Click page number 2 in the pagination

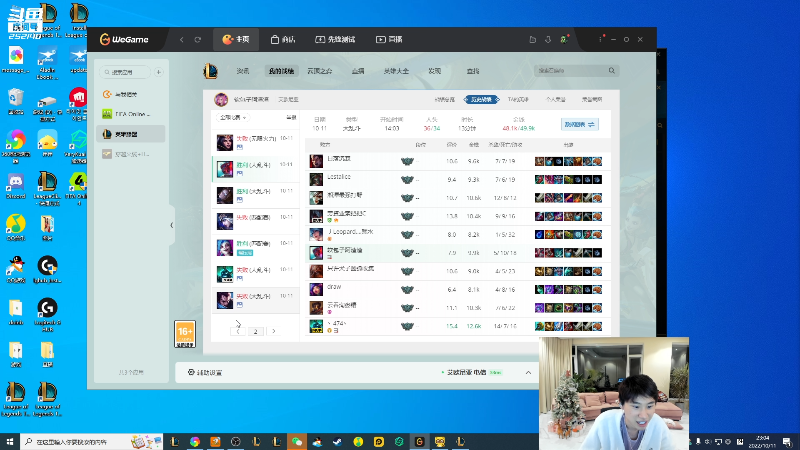click(x=256, y=331)
